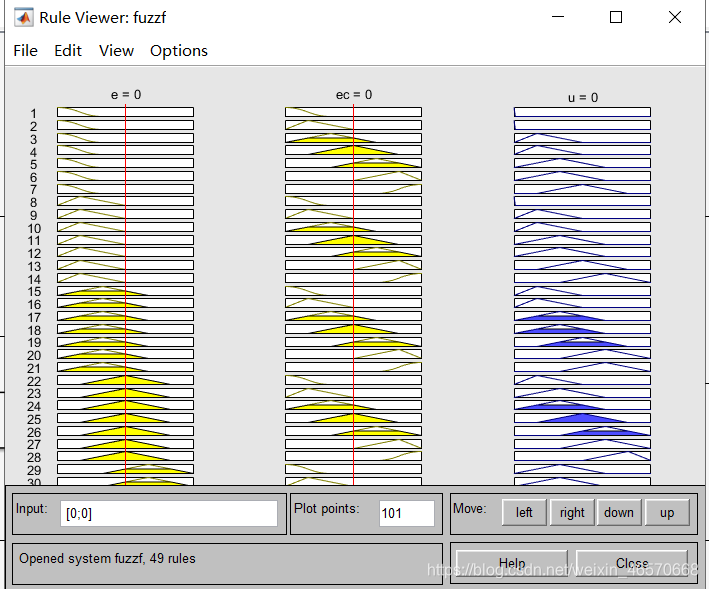
Task: Click the e input plot of rule 22
Action: tap(125, 380)
